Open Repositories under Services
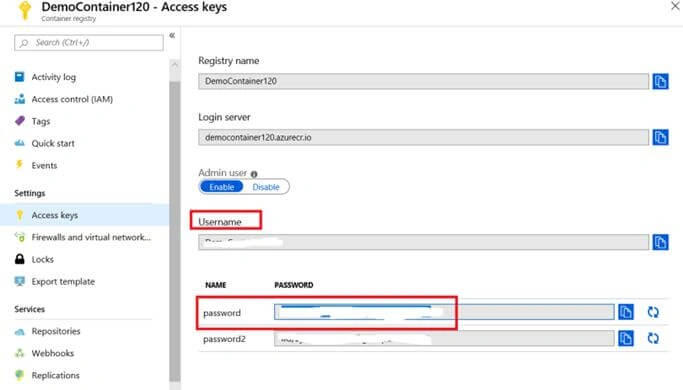Screen dimensions: 683x390 [x=56, y=331]
